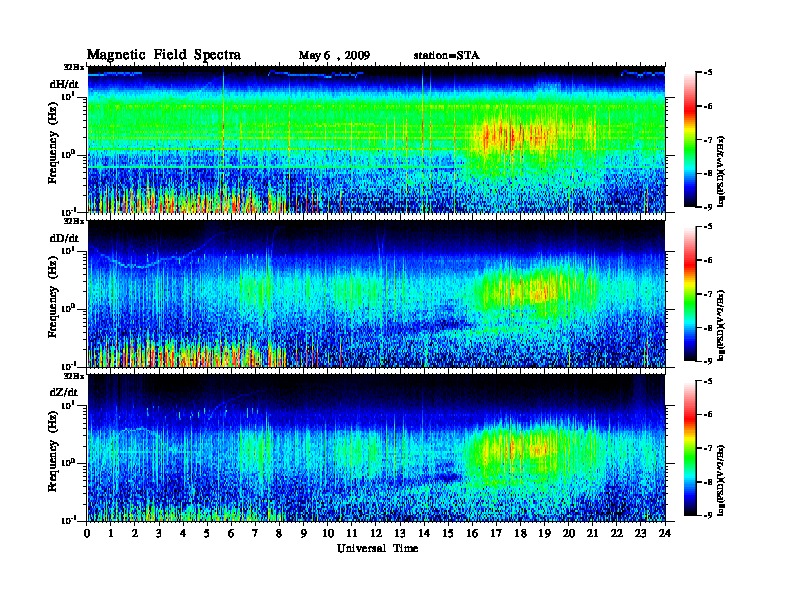Image resolution: width=792 pixels, height=612 pixels.
Task: Select the date text "May 6, 2009"
Action: [334, 56]
